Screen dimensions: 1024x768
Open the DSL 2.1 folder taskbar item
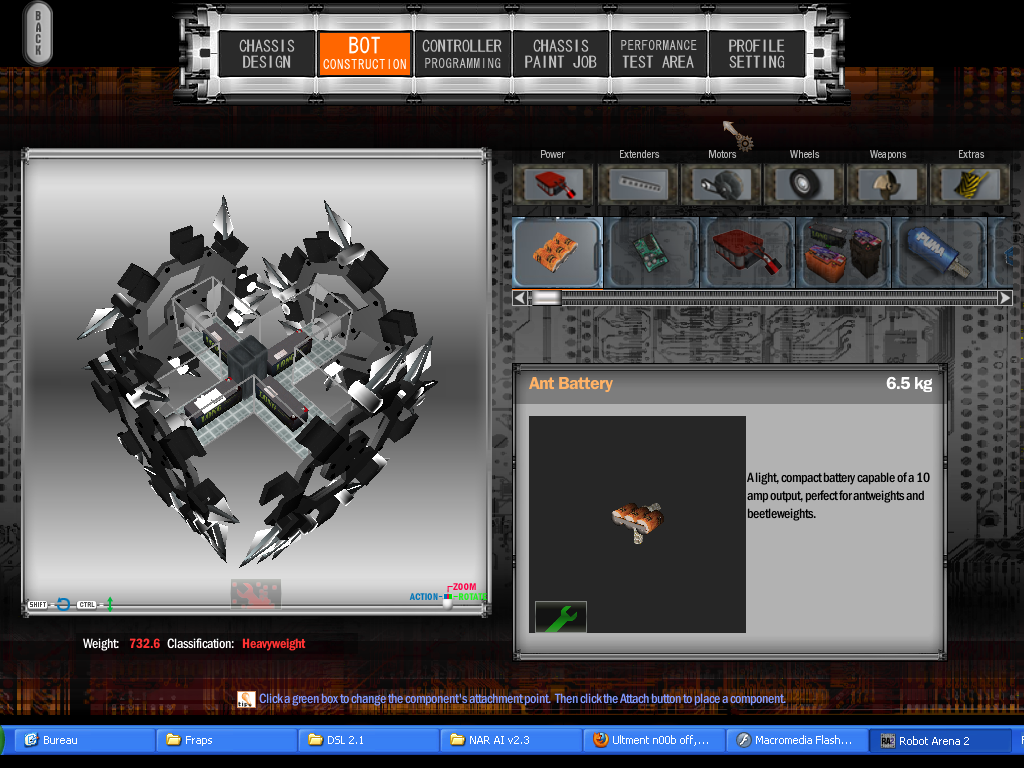pos(369,740)
